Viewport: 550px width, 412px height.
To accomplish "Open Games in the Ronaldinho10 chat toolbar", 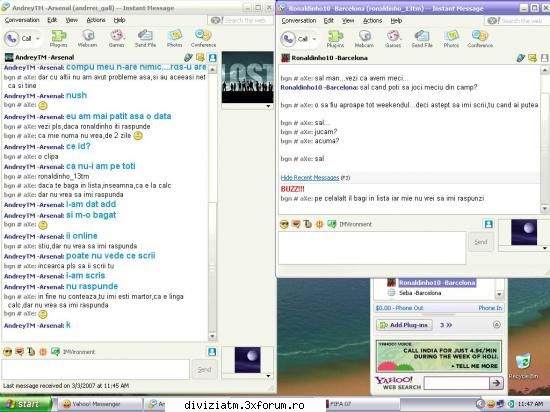I will coord(393,39).
